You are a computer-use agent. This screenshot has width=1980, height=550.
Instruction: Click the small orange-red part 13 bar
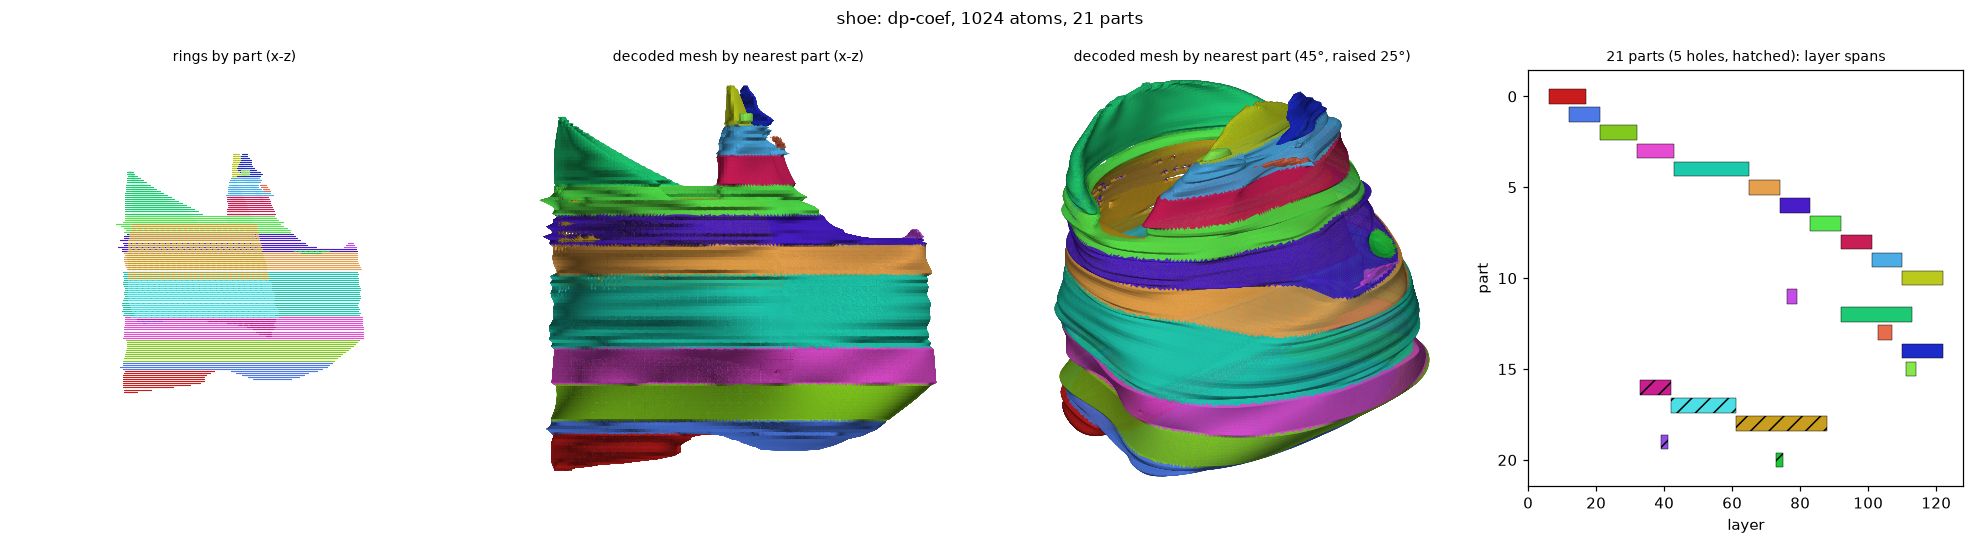(x=1885, y=333)
